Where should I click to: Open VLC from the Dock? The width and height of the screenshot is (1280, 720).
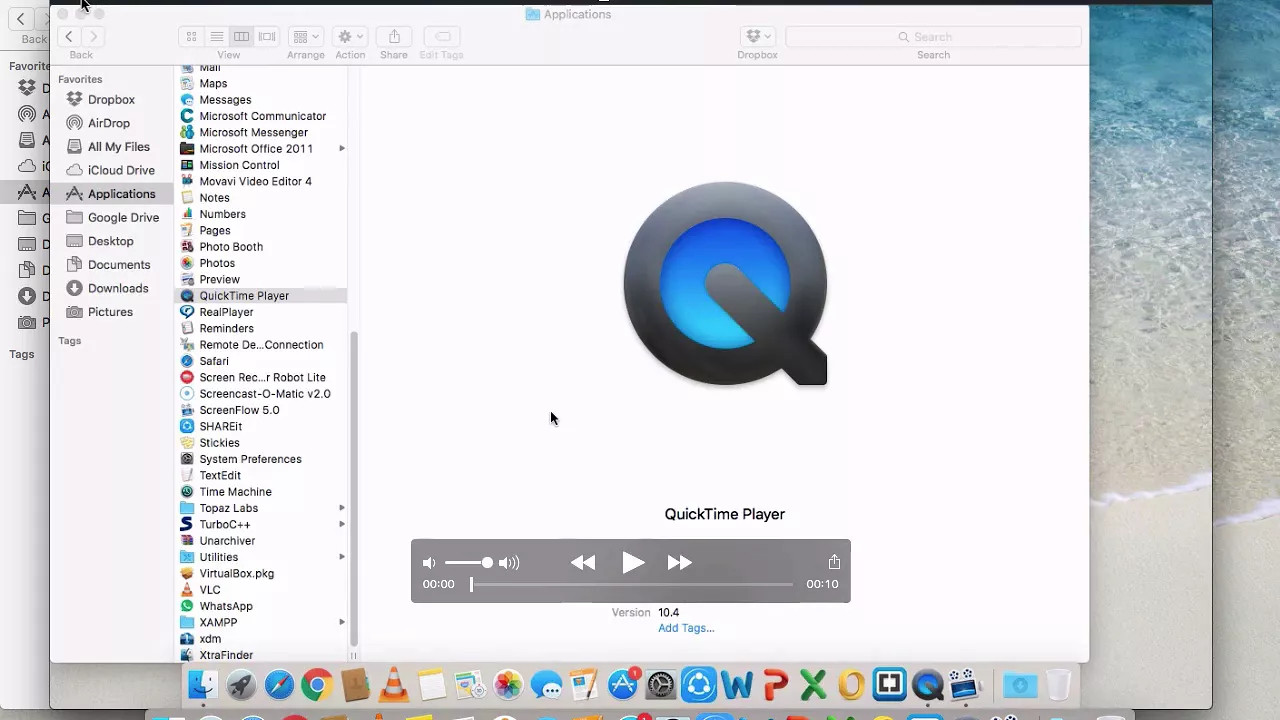point(394,685)
